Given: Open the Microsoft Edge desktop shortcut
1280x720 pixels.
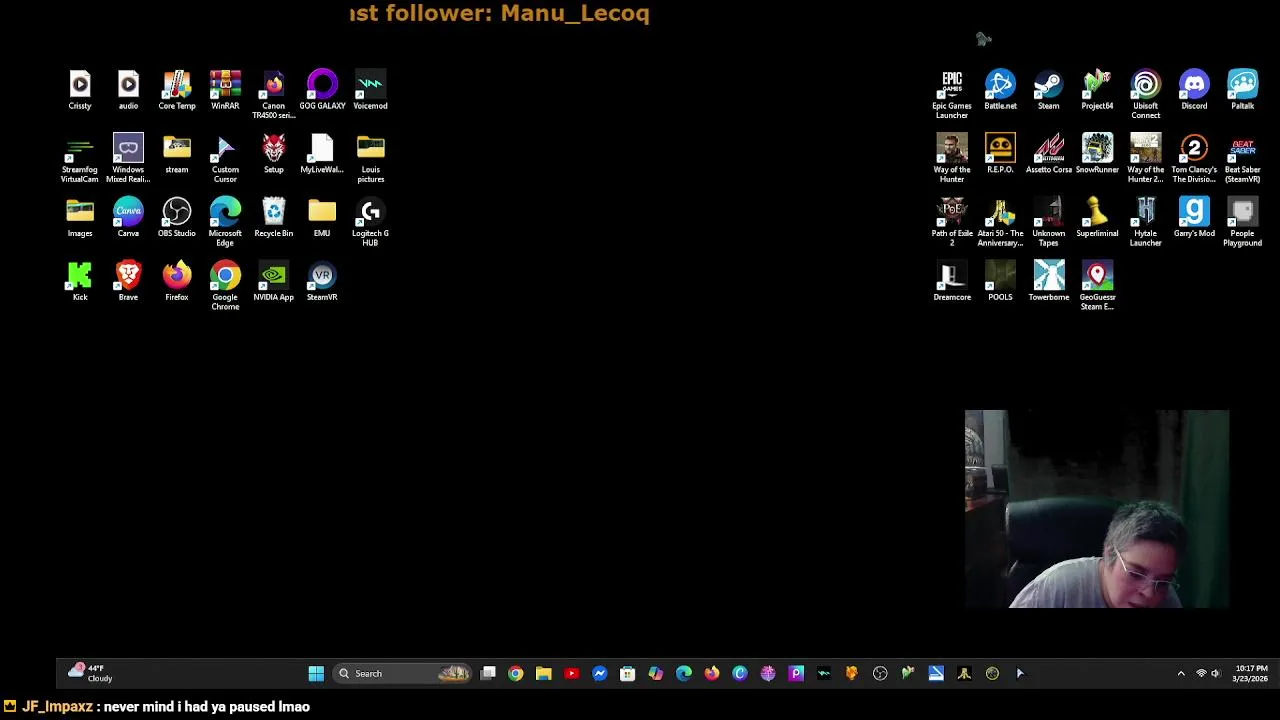Looking at the screenshot, I should (x=225, y=222).
